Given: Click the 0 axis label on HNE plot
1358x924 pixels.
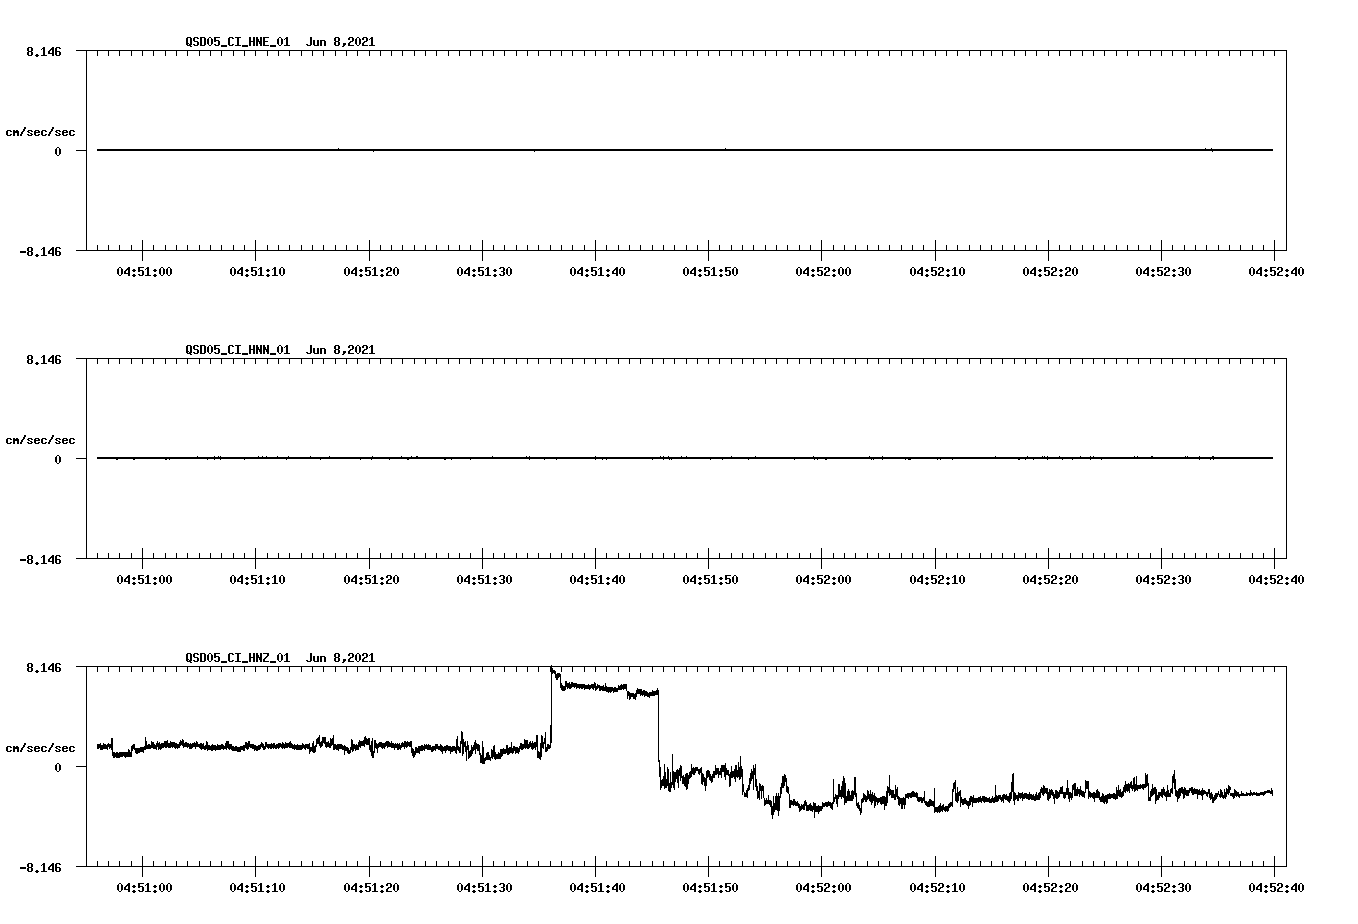Looking at the screenshot, I should (58, 152).
